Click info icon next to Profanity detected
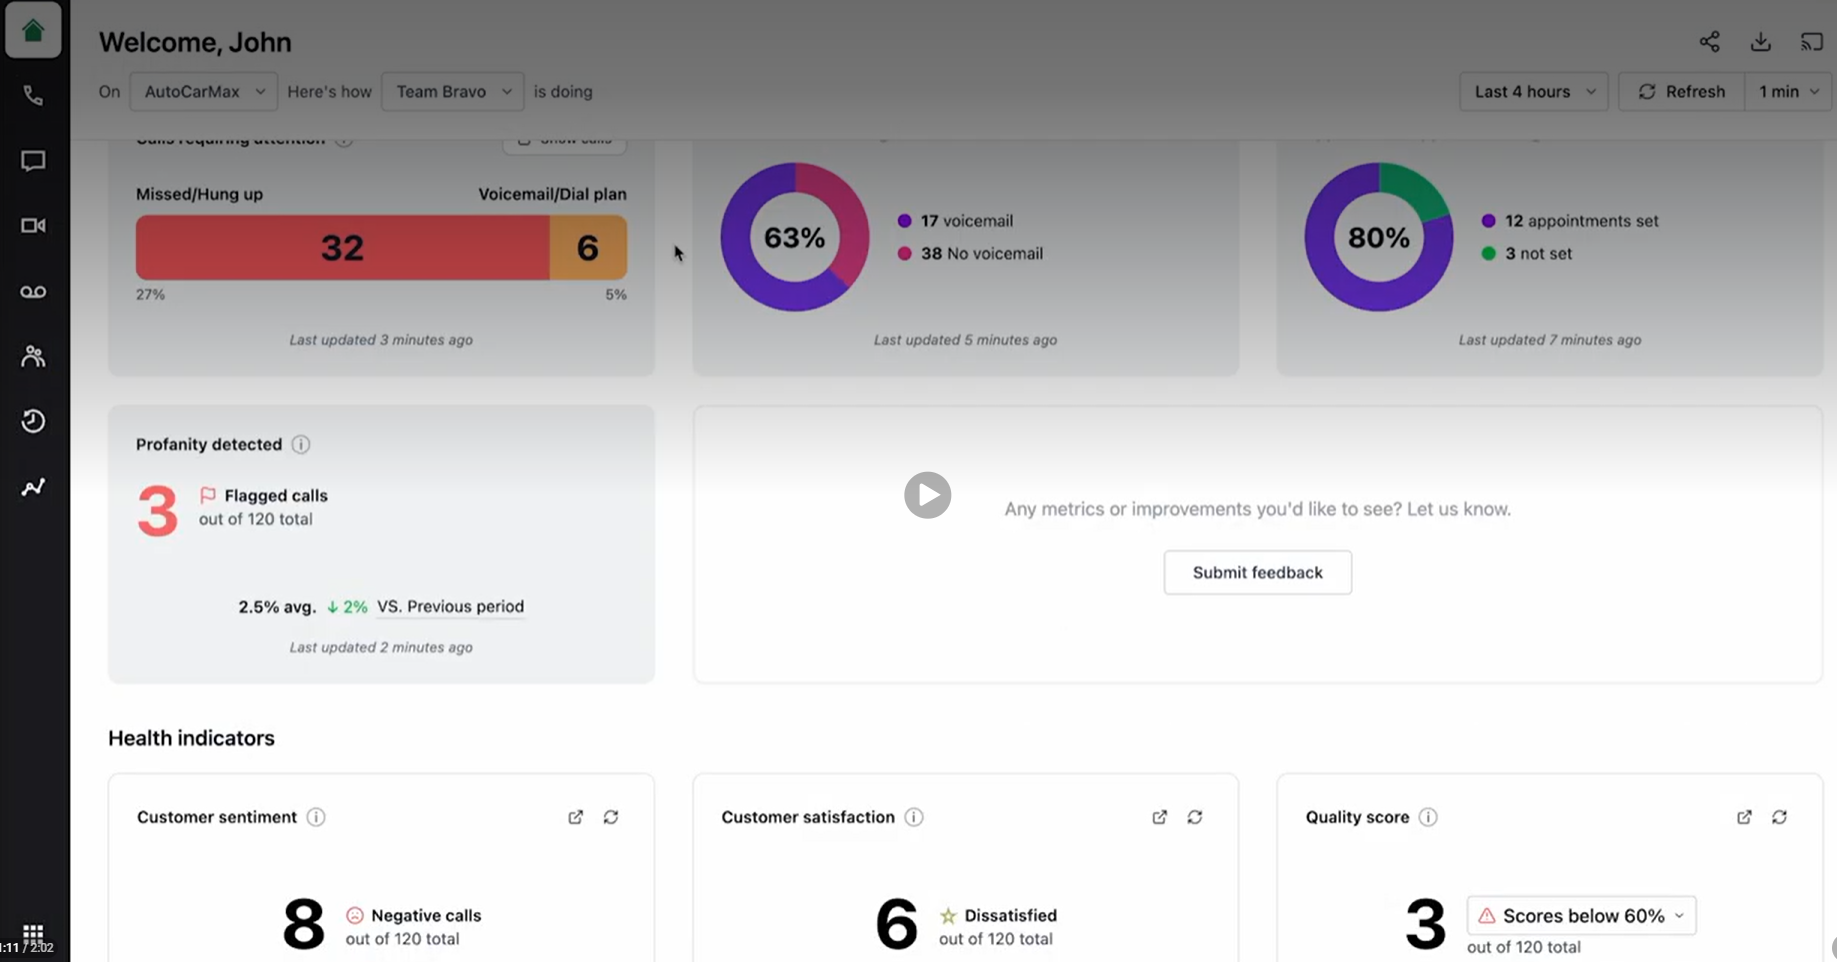This screenshot has width=1837, height=962. click(x=301, y=444)
